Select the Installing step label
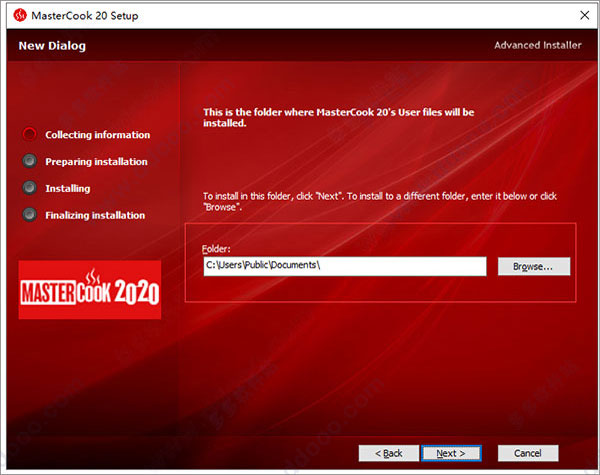This screenshot has height=475, width=600. (x=68, y=189)
